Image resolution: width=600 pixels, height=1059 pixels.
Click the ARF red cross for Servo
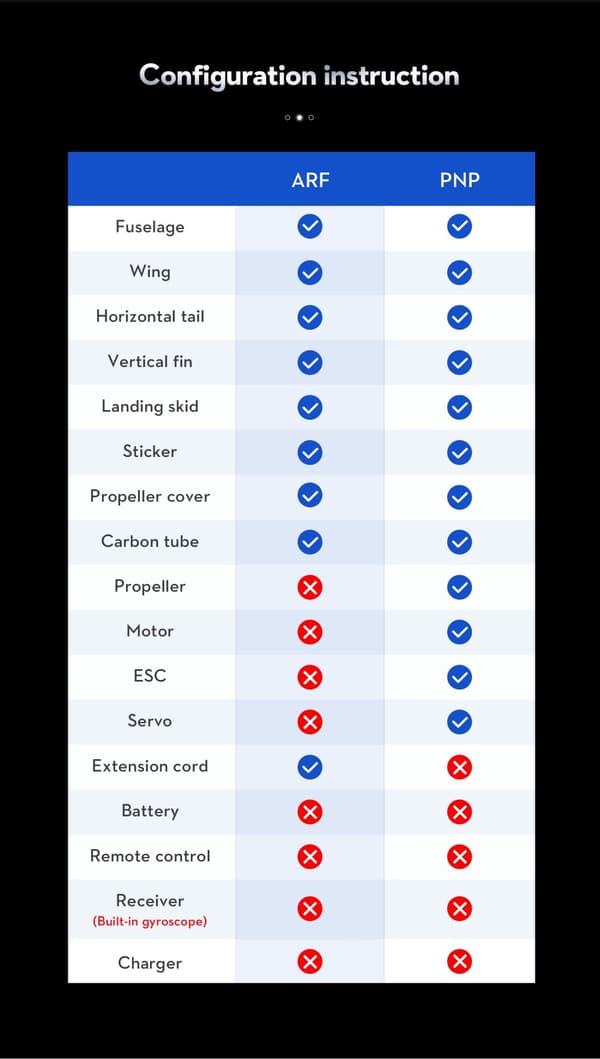[x=309, y=722]
